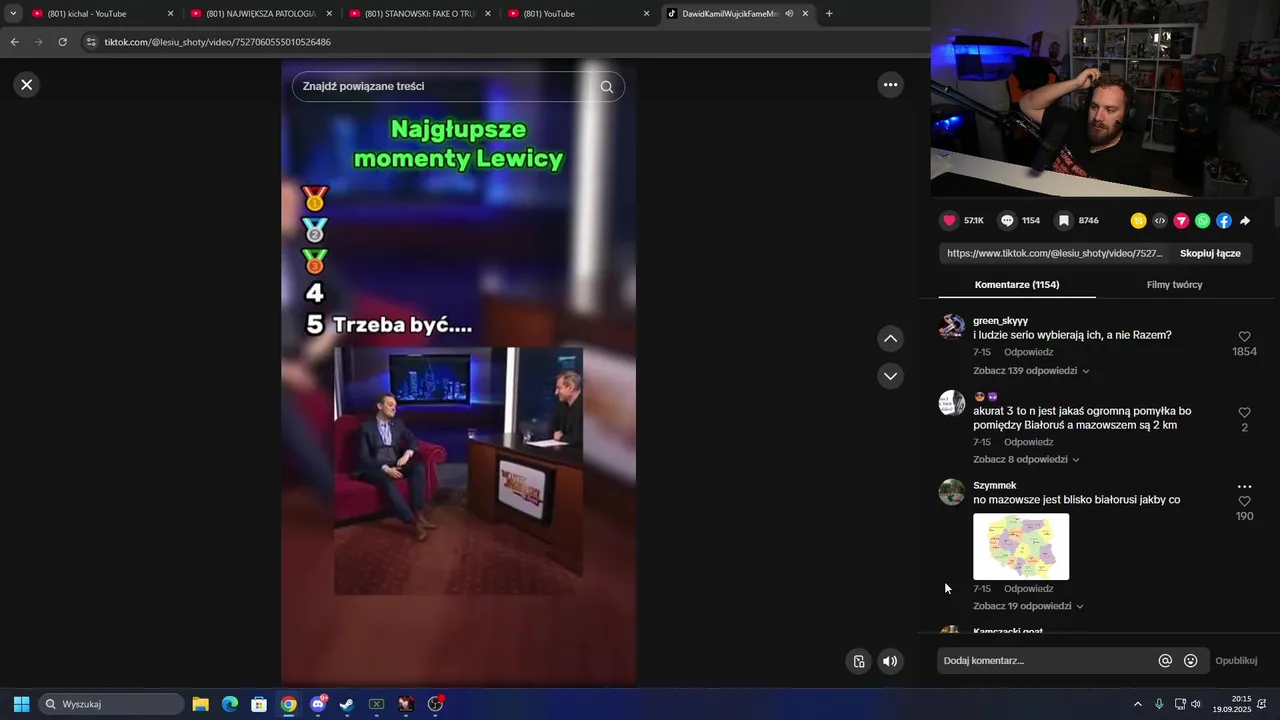Open the Windows Start menu
Viewport: 1280px width, 720px height.
pos(21,704)
